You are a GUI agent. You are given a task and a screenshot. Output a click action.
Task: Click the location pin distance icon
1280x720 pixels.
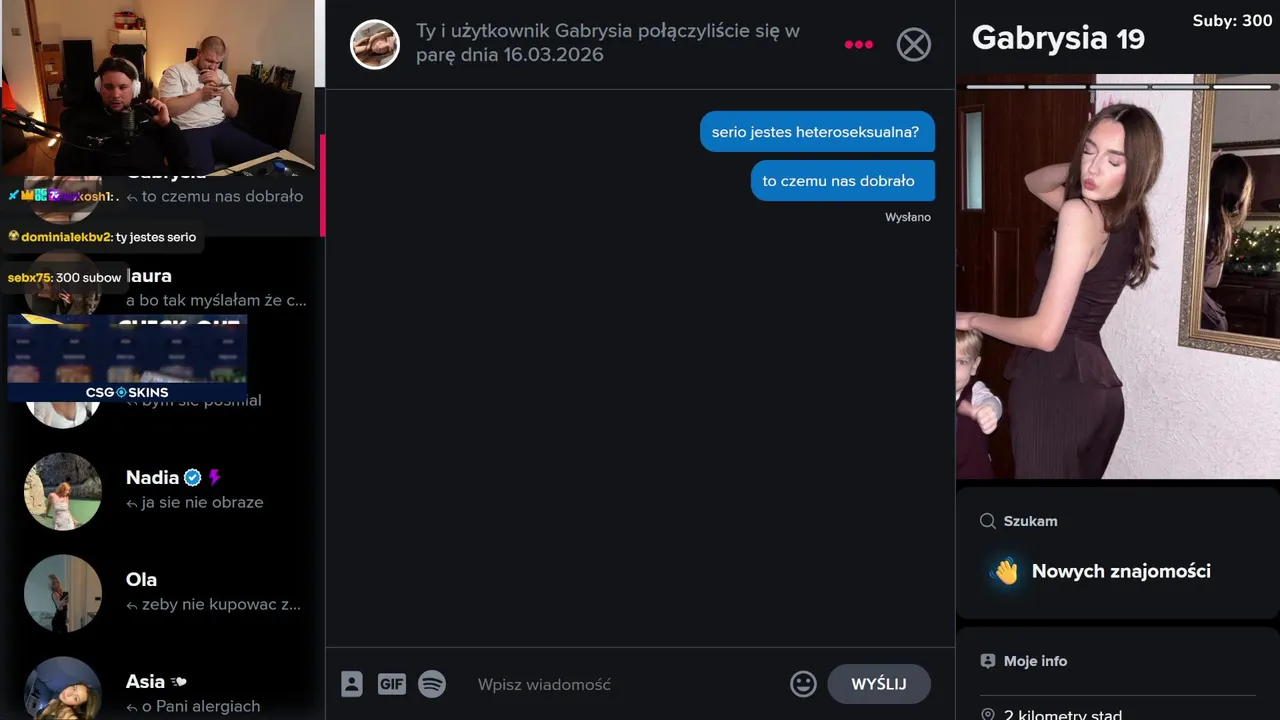988,714
